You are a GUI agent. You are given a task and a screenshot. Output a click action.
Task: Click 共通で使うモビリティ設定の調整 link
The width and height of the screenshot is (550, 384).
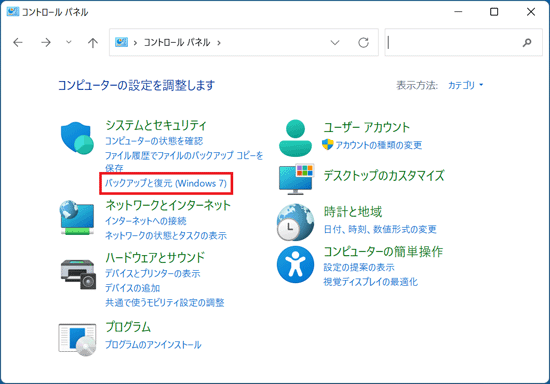(x=165, y=303)
